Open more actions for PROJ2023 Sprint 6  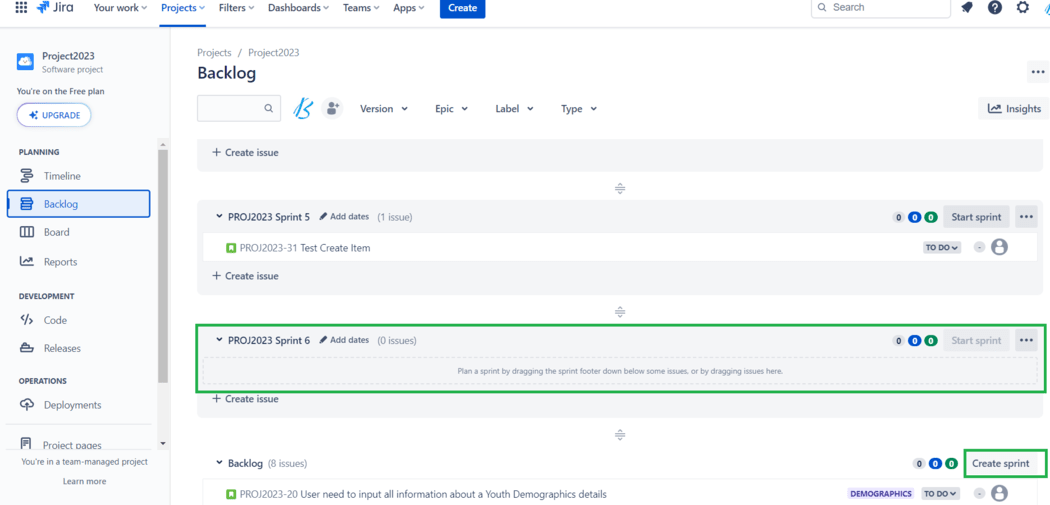click(x=1026, y=340)
